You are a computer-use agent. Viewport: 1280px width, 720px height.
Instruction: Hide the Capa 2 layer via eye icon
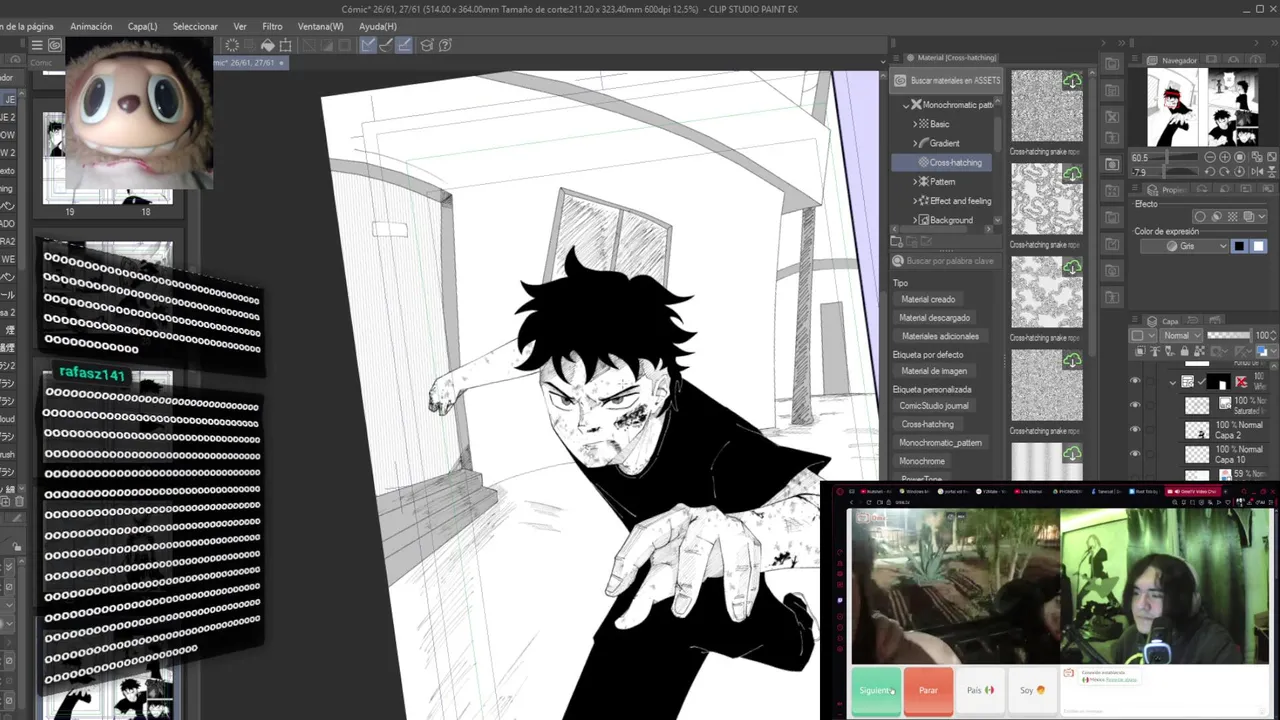tap(1135, 429)
